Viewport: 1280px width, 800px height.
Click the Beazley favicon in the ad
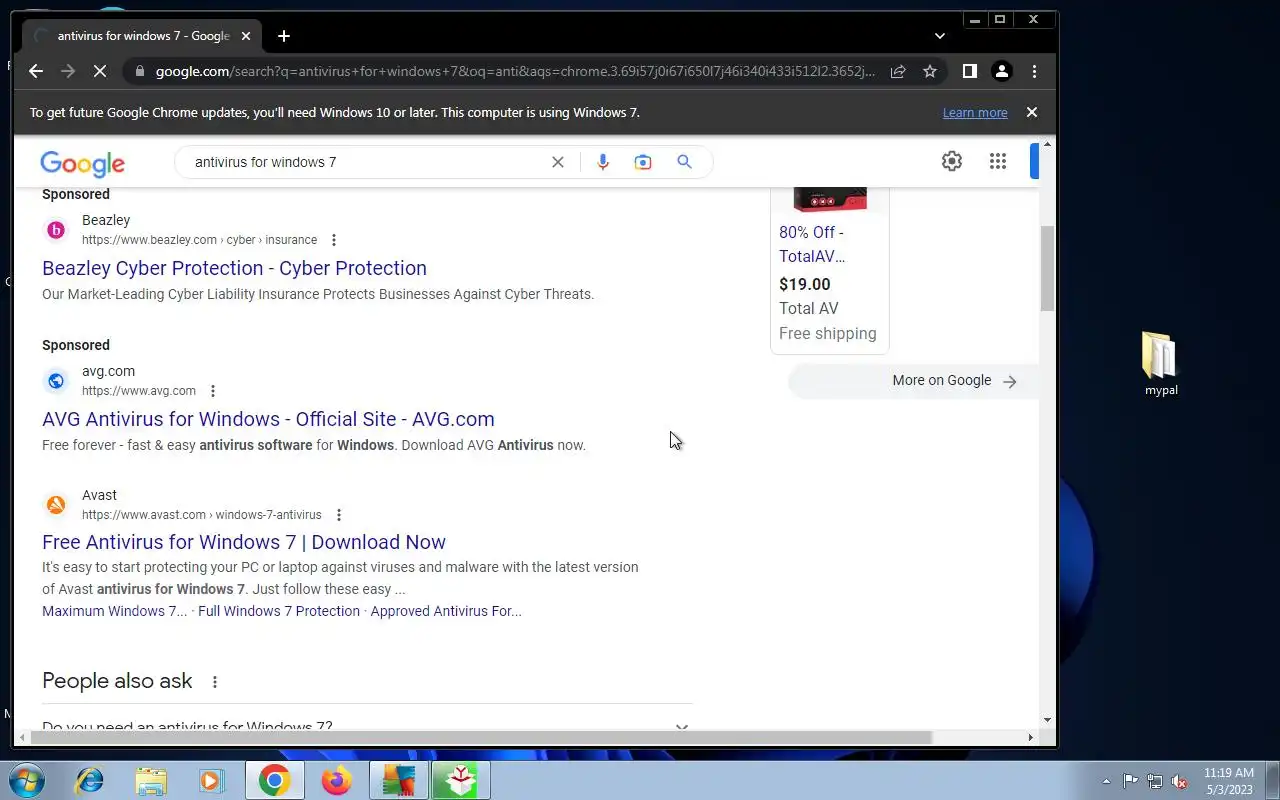(56, 230)
